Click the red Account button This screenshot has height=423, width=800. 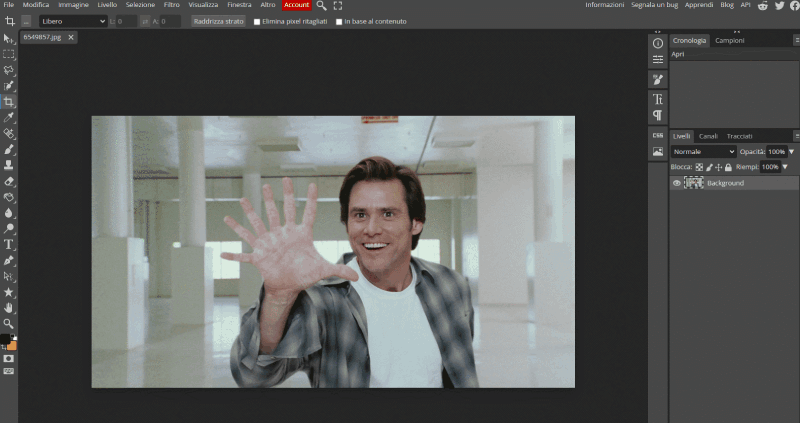296,5
